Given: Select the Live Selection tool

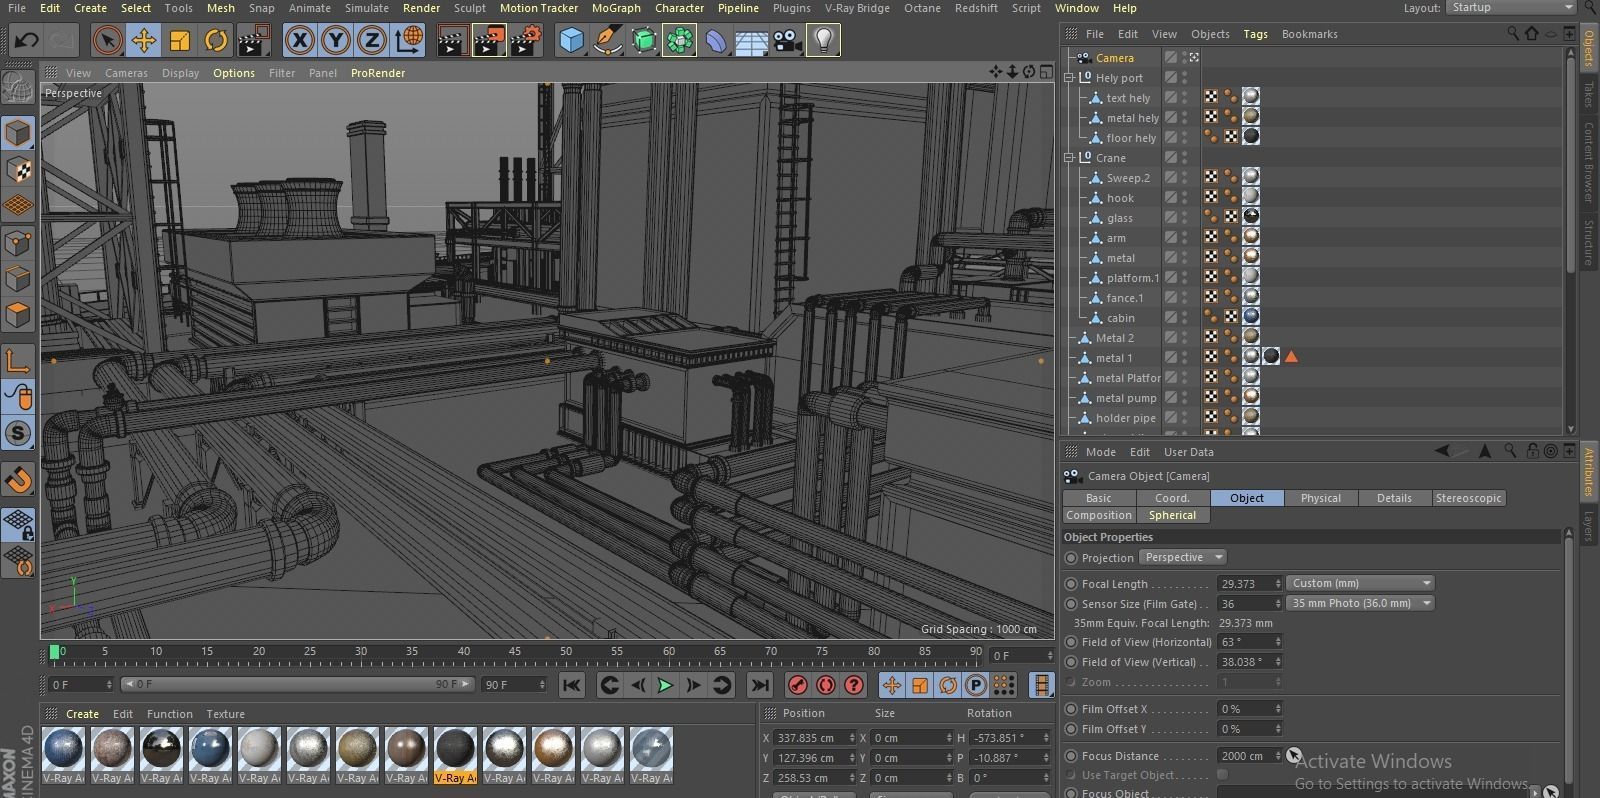Looking at the screenshot, I should [108, 41].
